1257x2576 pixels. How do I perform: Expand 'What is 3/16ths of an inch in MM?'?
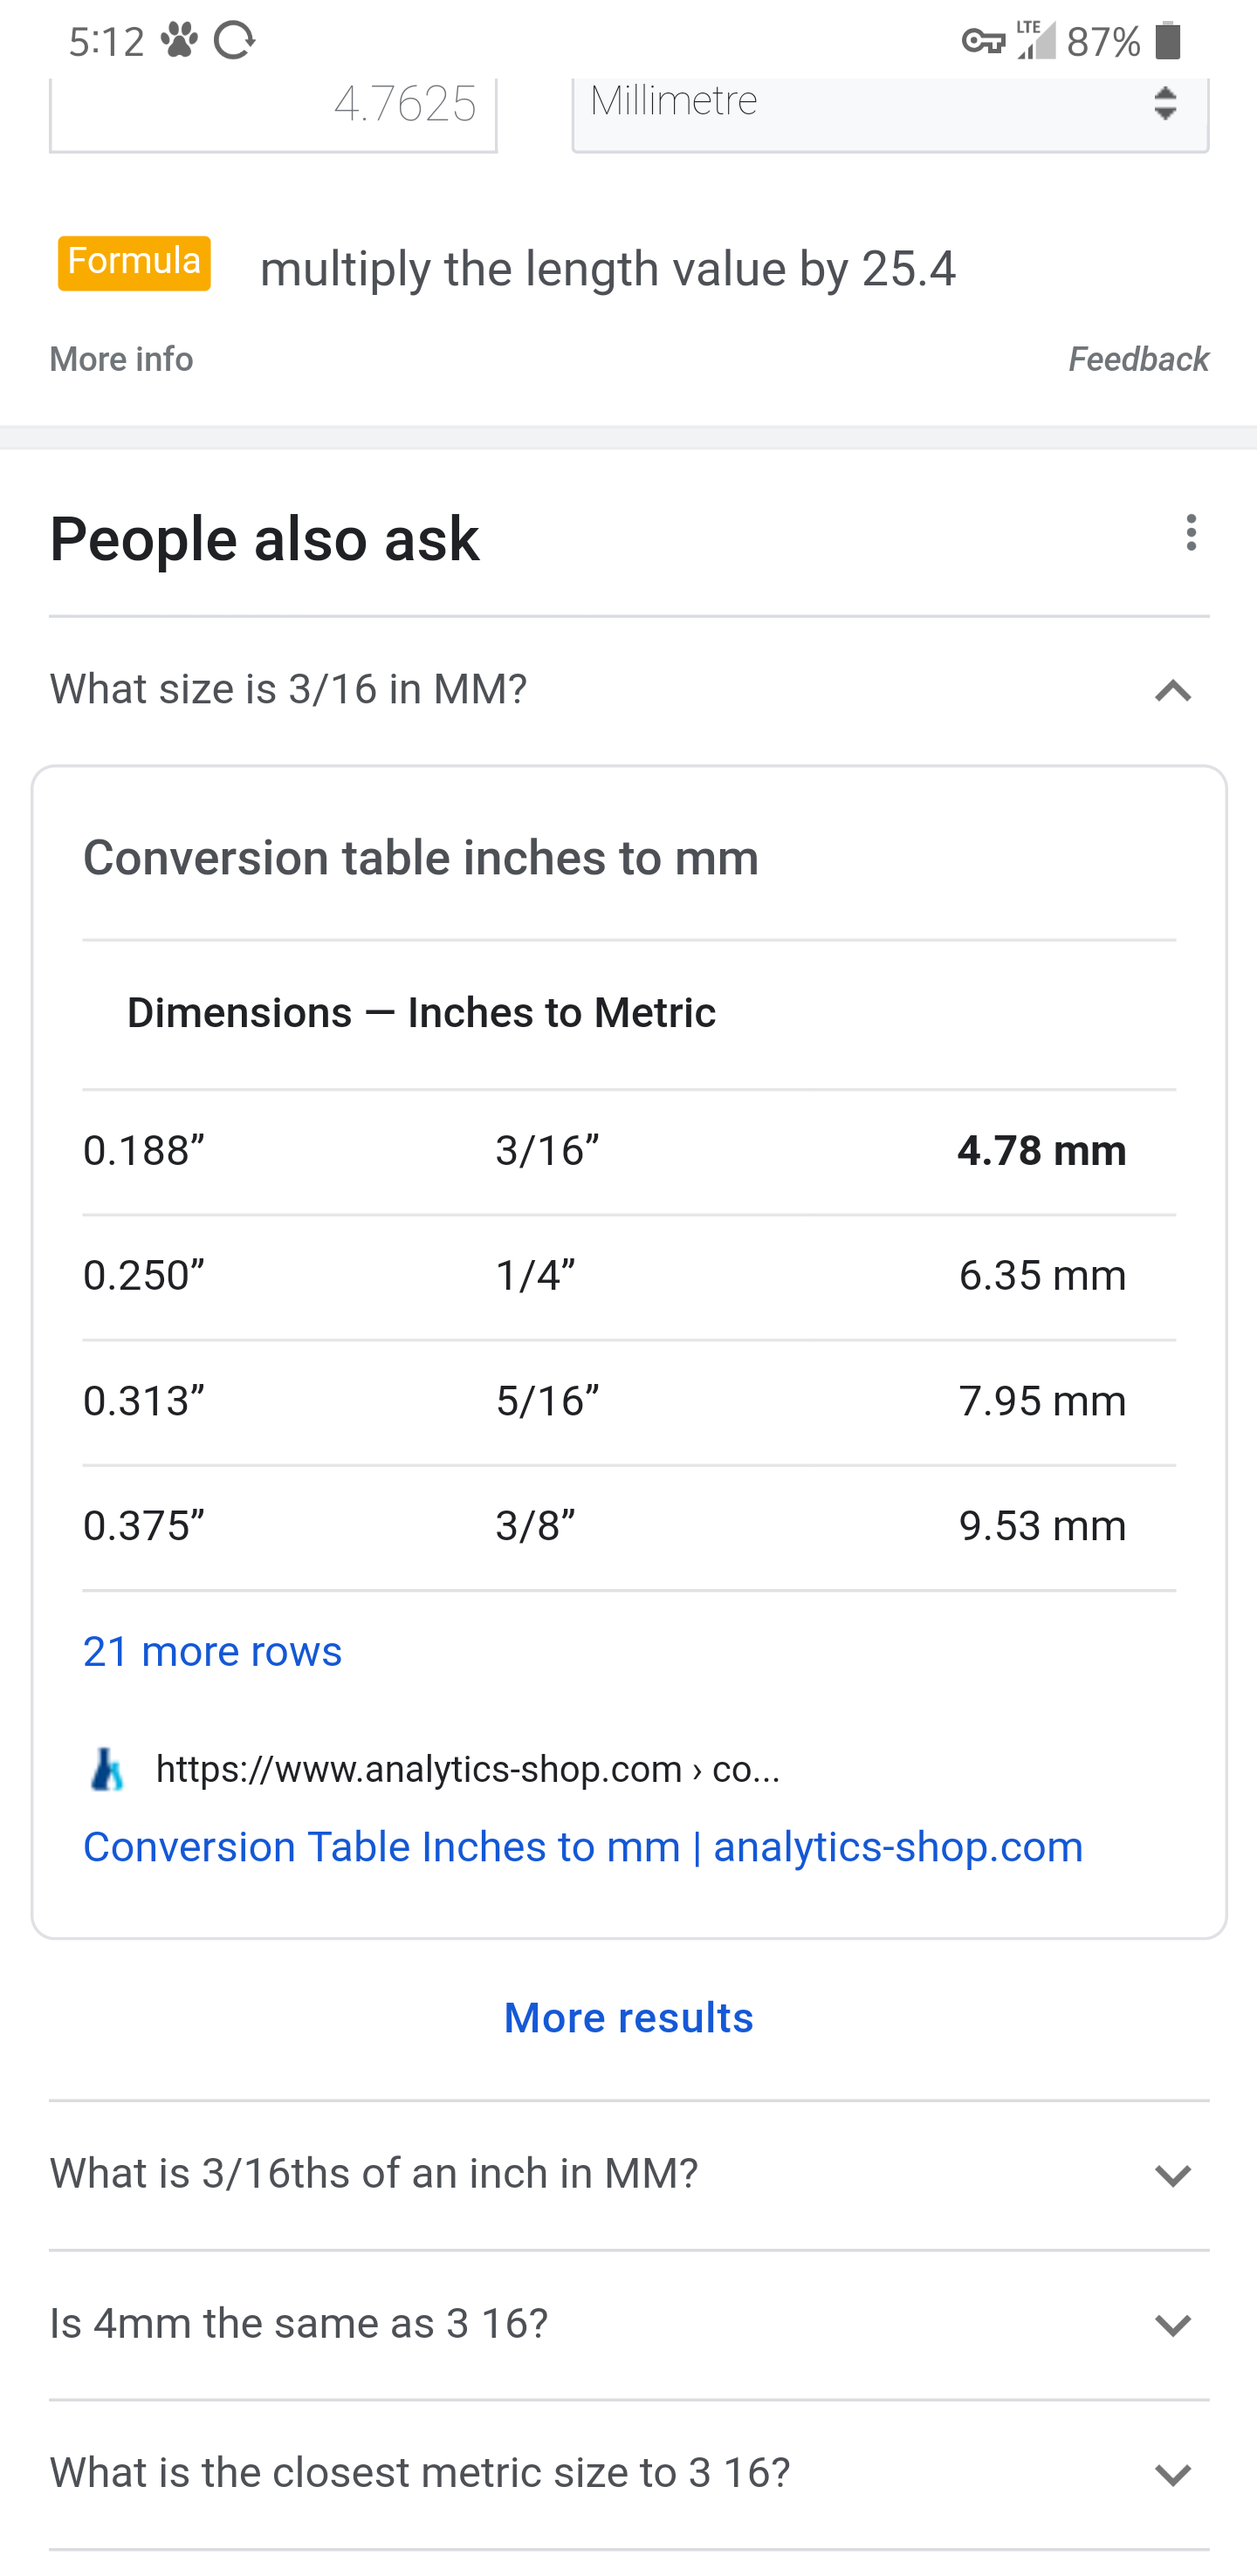pyautogui.click(x=1173, y=2175)
